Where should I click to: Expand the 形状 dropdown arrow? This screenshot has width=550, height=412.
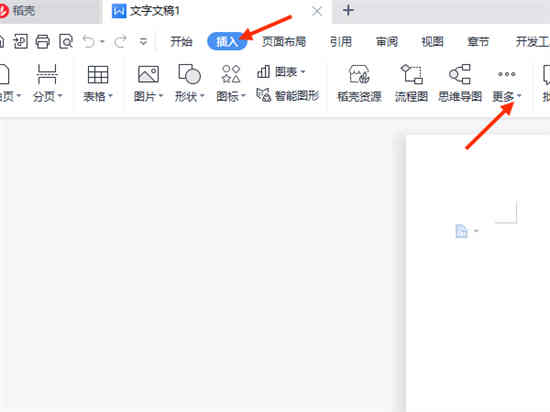coord(202,96)
